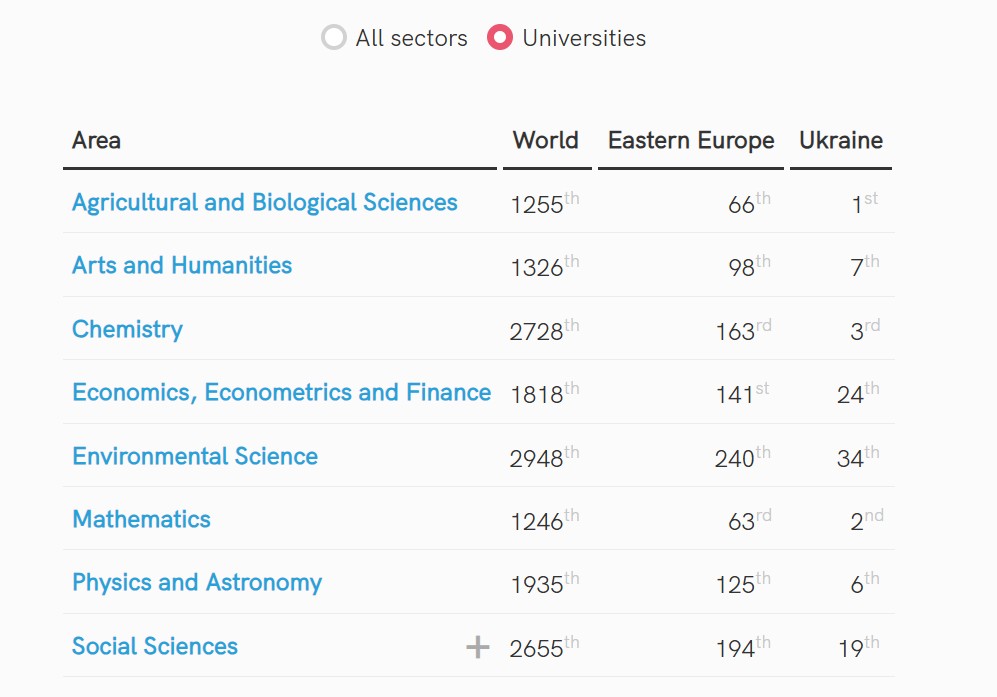This screenshot has height=697, width=997.
Task: Go to the Environmental Science link
Action: point(195,456)
